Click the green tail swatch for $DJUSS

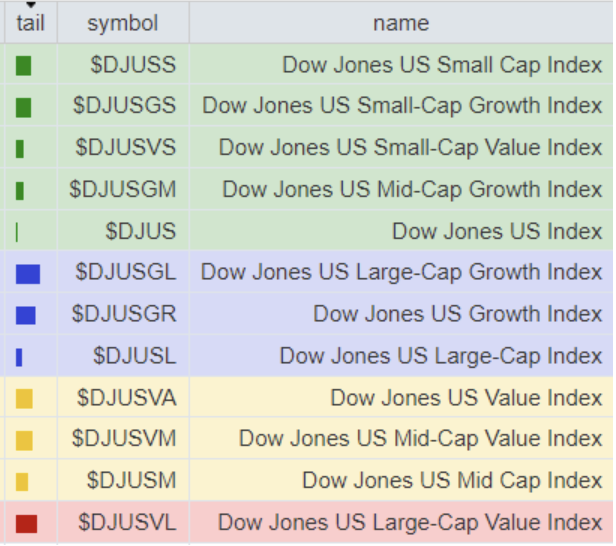(24, 66)
